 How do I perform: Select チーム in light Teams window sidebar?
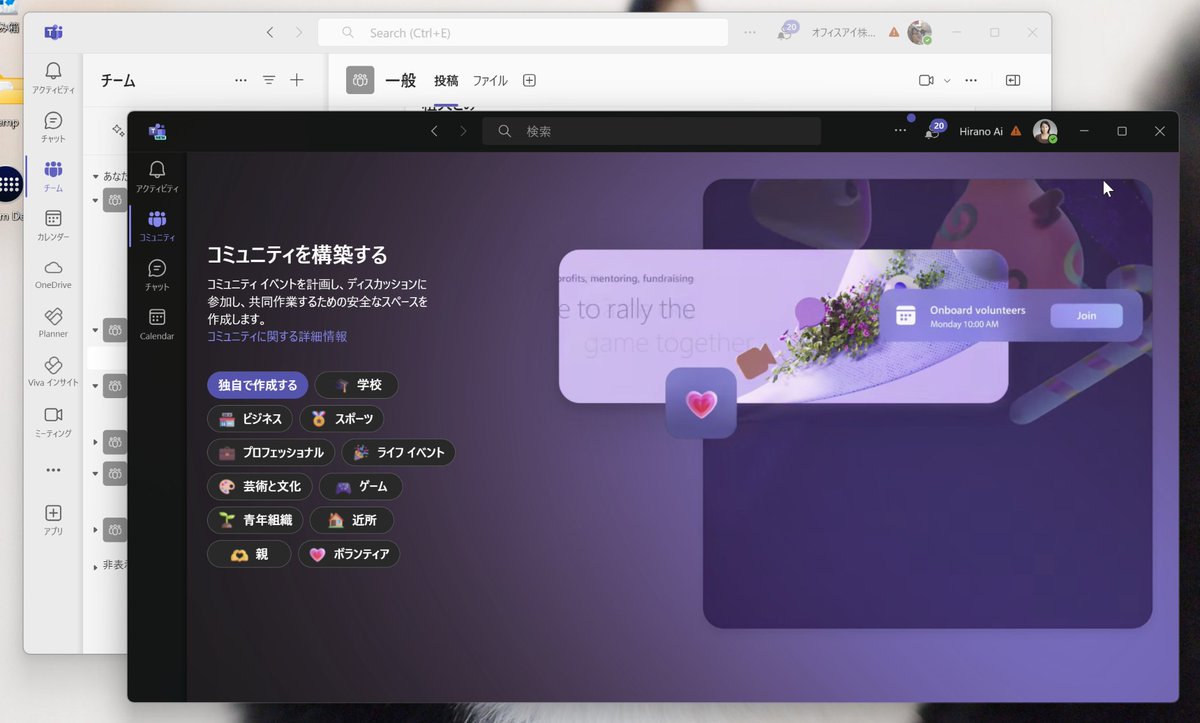coord(53,175)
